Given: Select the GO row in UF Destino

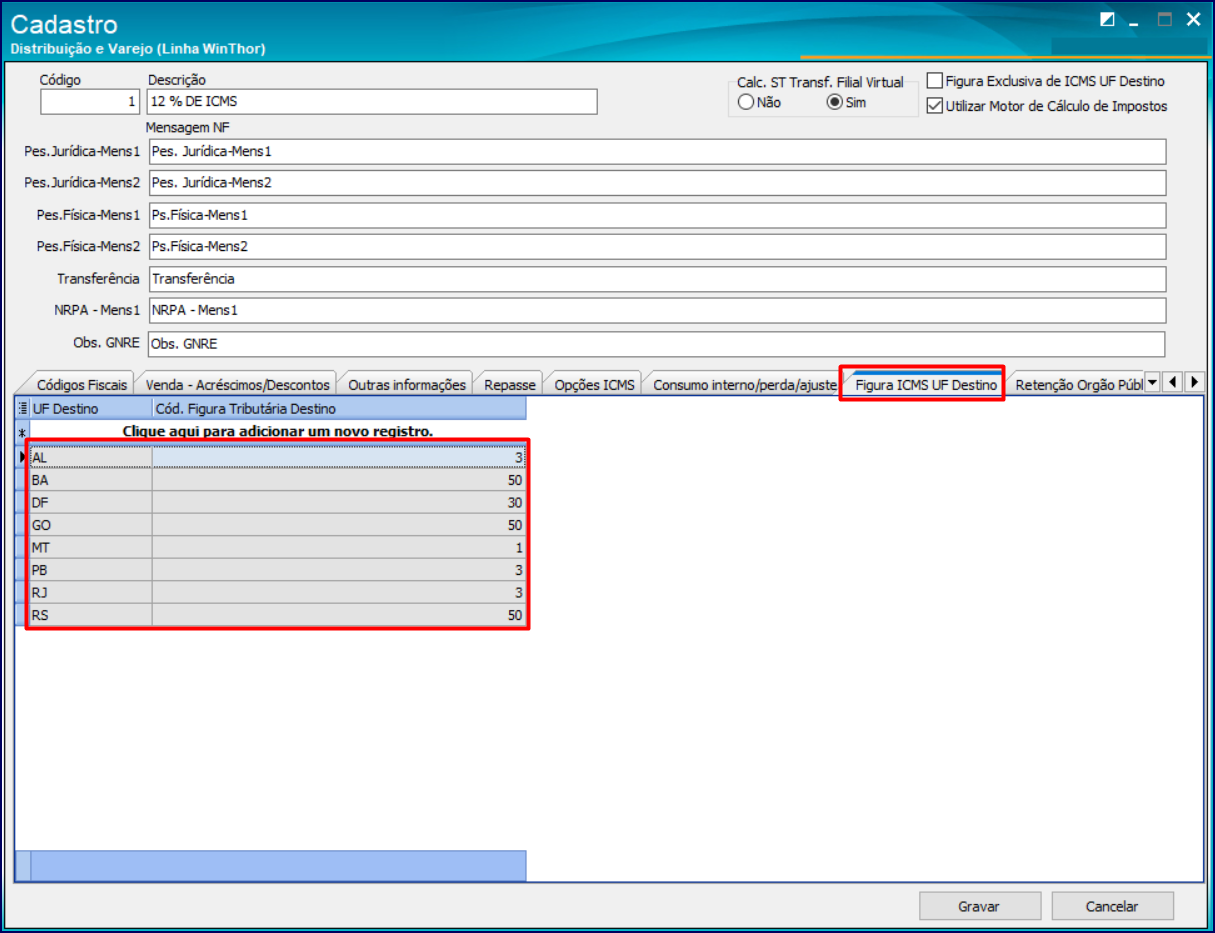Looking at the screenshot, I should (x=91, y=525).
